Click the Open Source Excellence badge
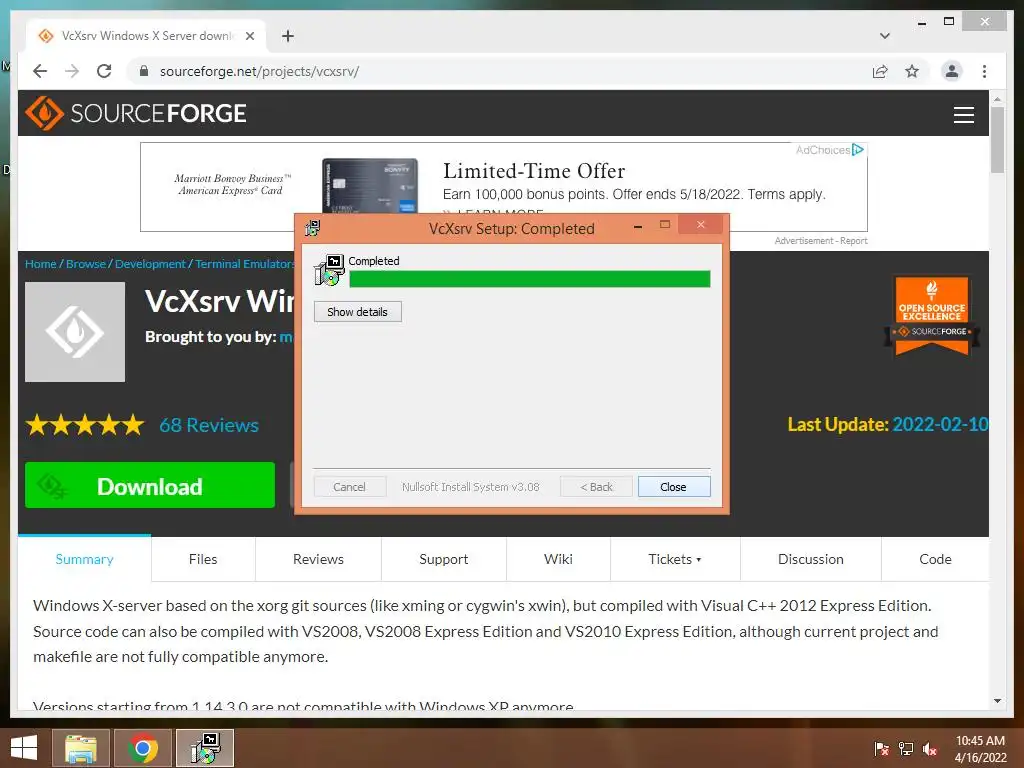 click(932, 316)
